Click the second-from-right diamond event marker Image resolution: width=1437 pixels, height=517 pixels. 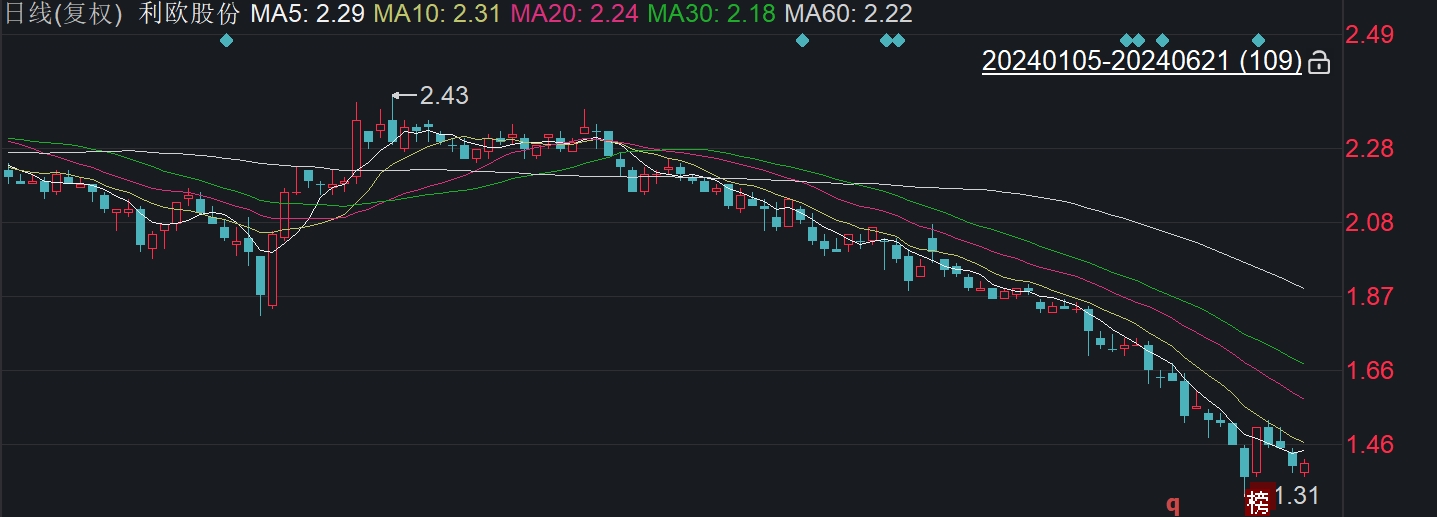(x=1162, y=40)
